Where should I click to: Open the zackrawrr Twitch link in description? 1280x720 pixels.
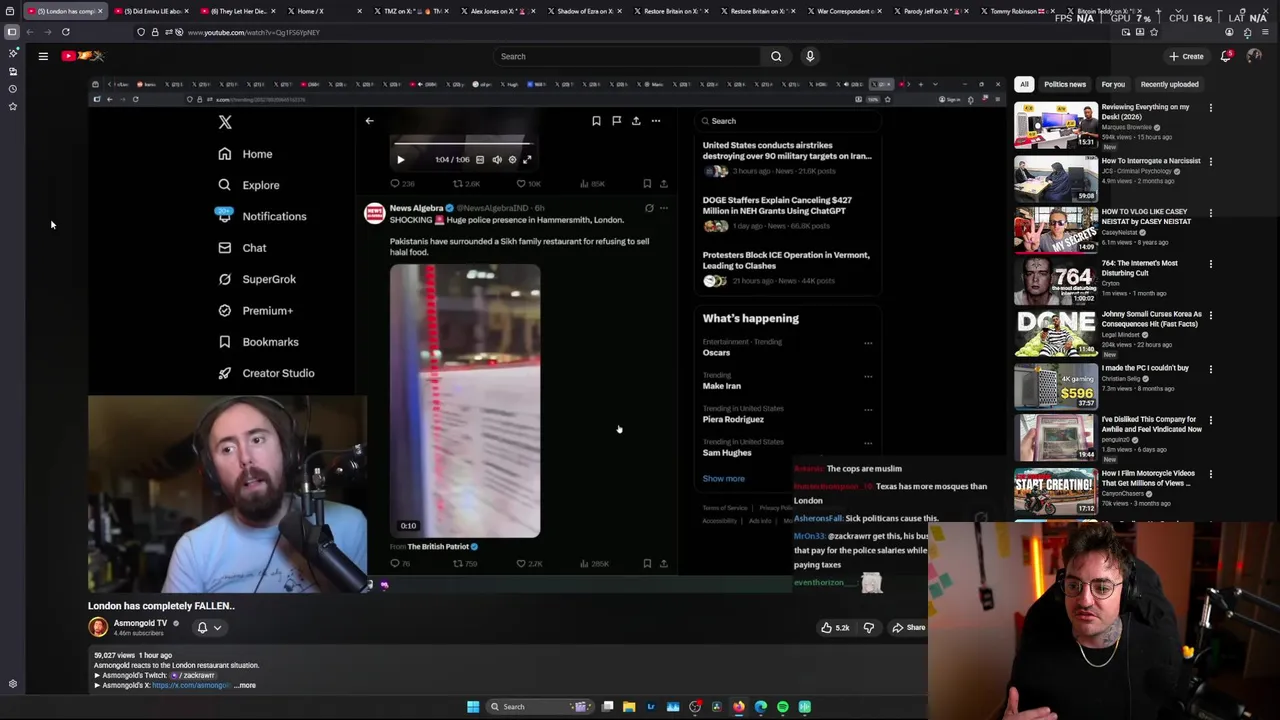point(193,675)
